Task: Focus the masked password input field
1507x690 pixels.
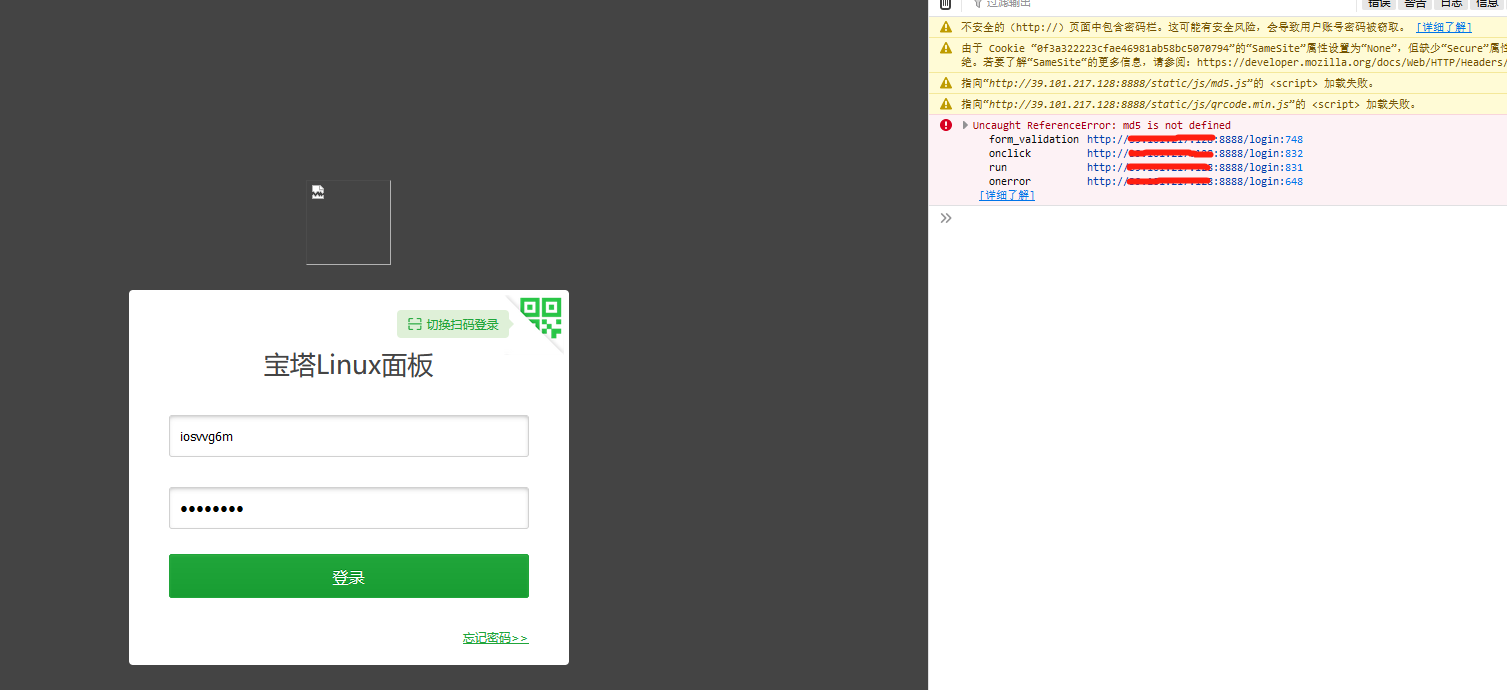Action: pyautogui.click(x=349, y=508)
